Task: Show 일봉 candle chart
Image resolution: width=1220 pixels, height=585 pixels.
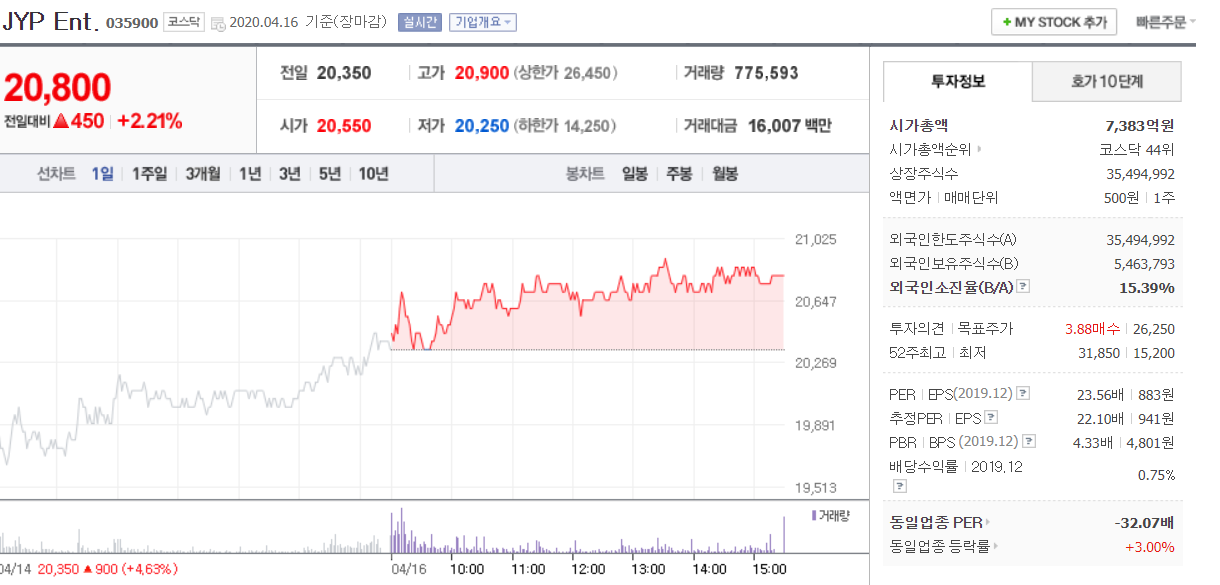Action: (635, 174)
